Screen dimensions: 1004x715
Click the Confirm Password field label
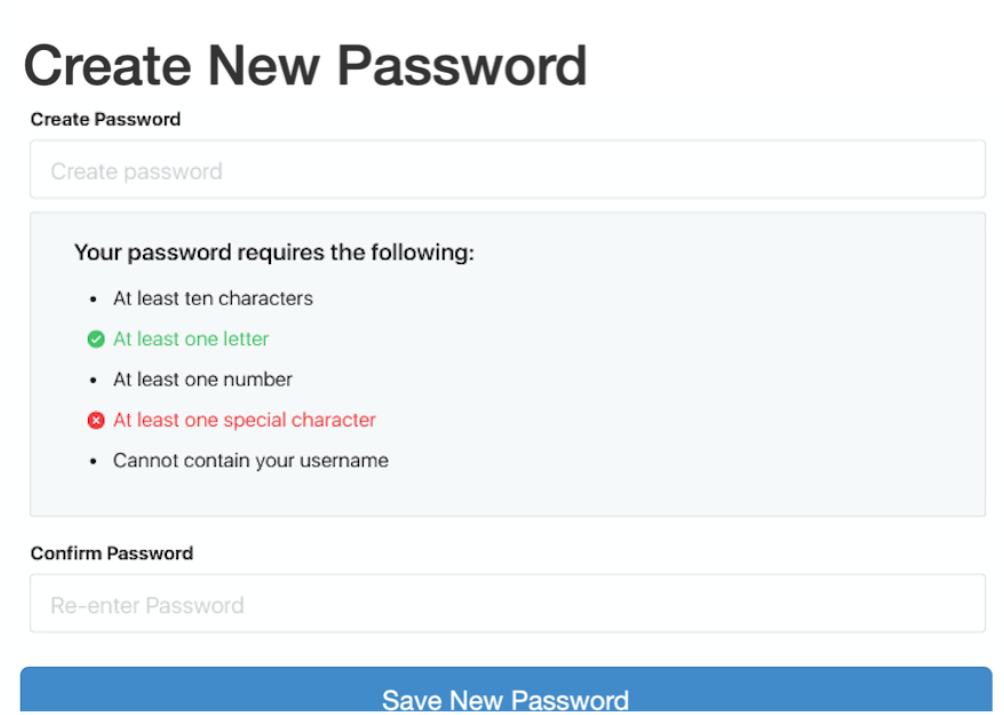(x=111, y=553)
